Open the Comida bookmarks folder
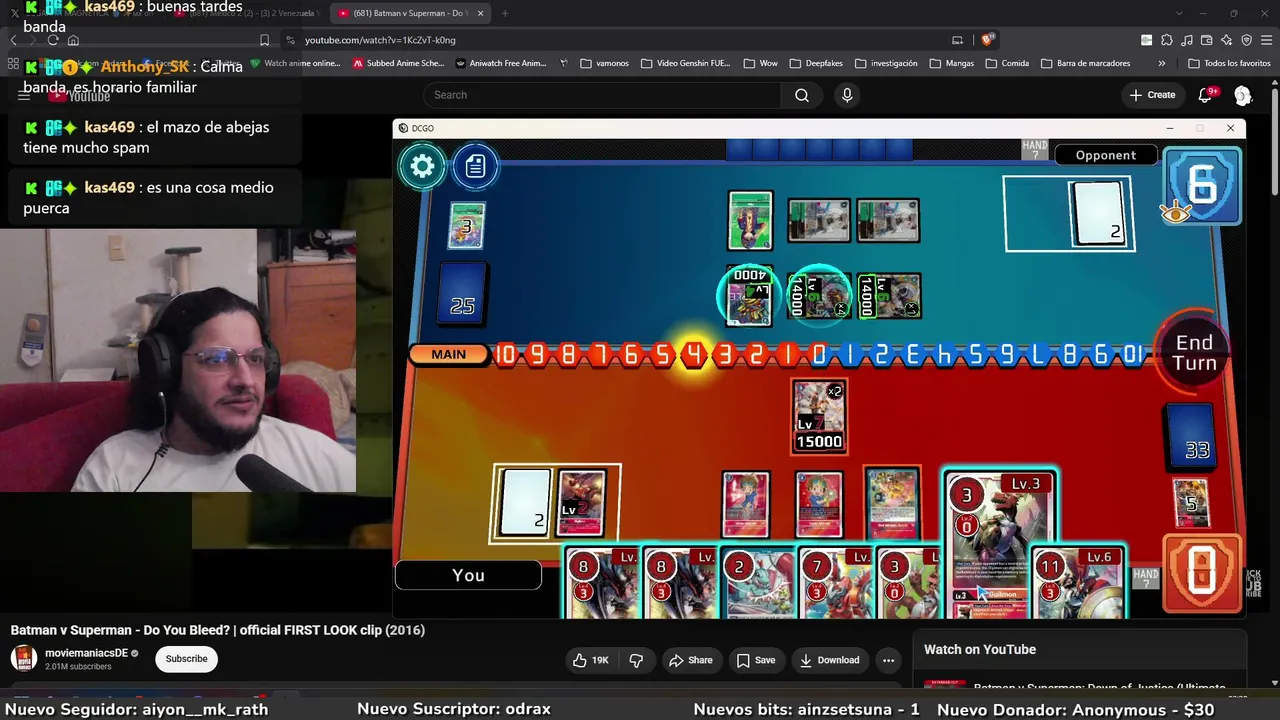Image resolution: width=1280 pixels, height=720 pixels. [1007, 63]
